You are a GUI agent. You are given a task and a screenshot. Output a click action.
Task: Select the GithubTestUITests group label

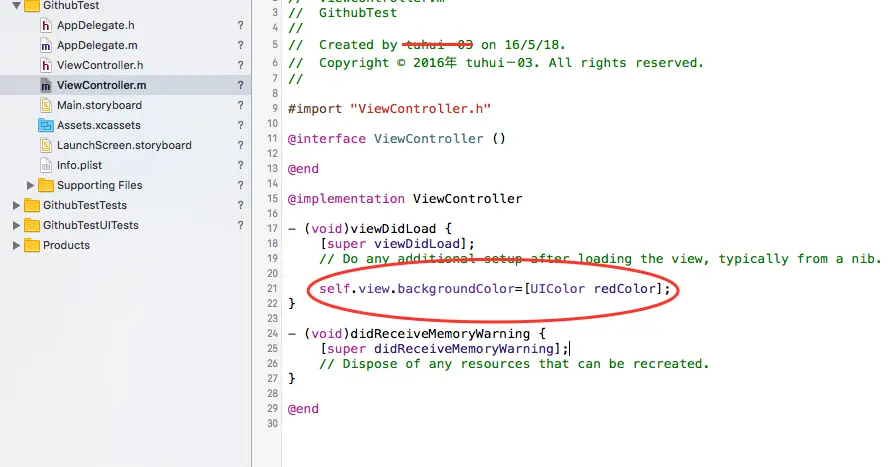tap(90, 225)
